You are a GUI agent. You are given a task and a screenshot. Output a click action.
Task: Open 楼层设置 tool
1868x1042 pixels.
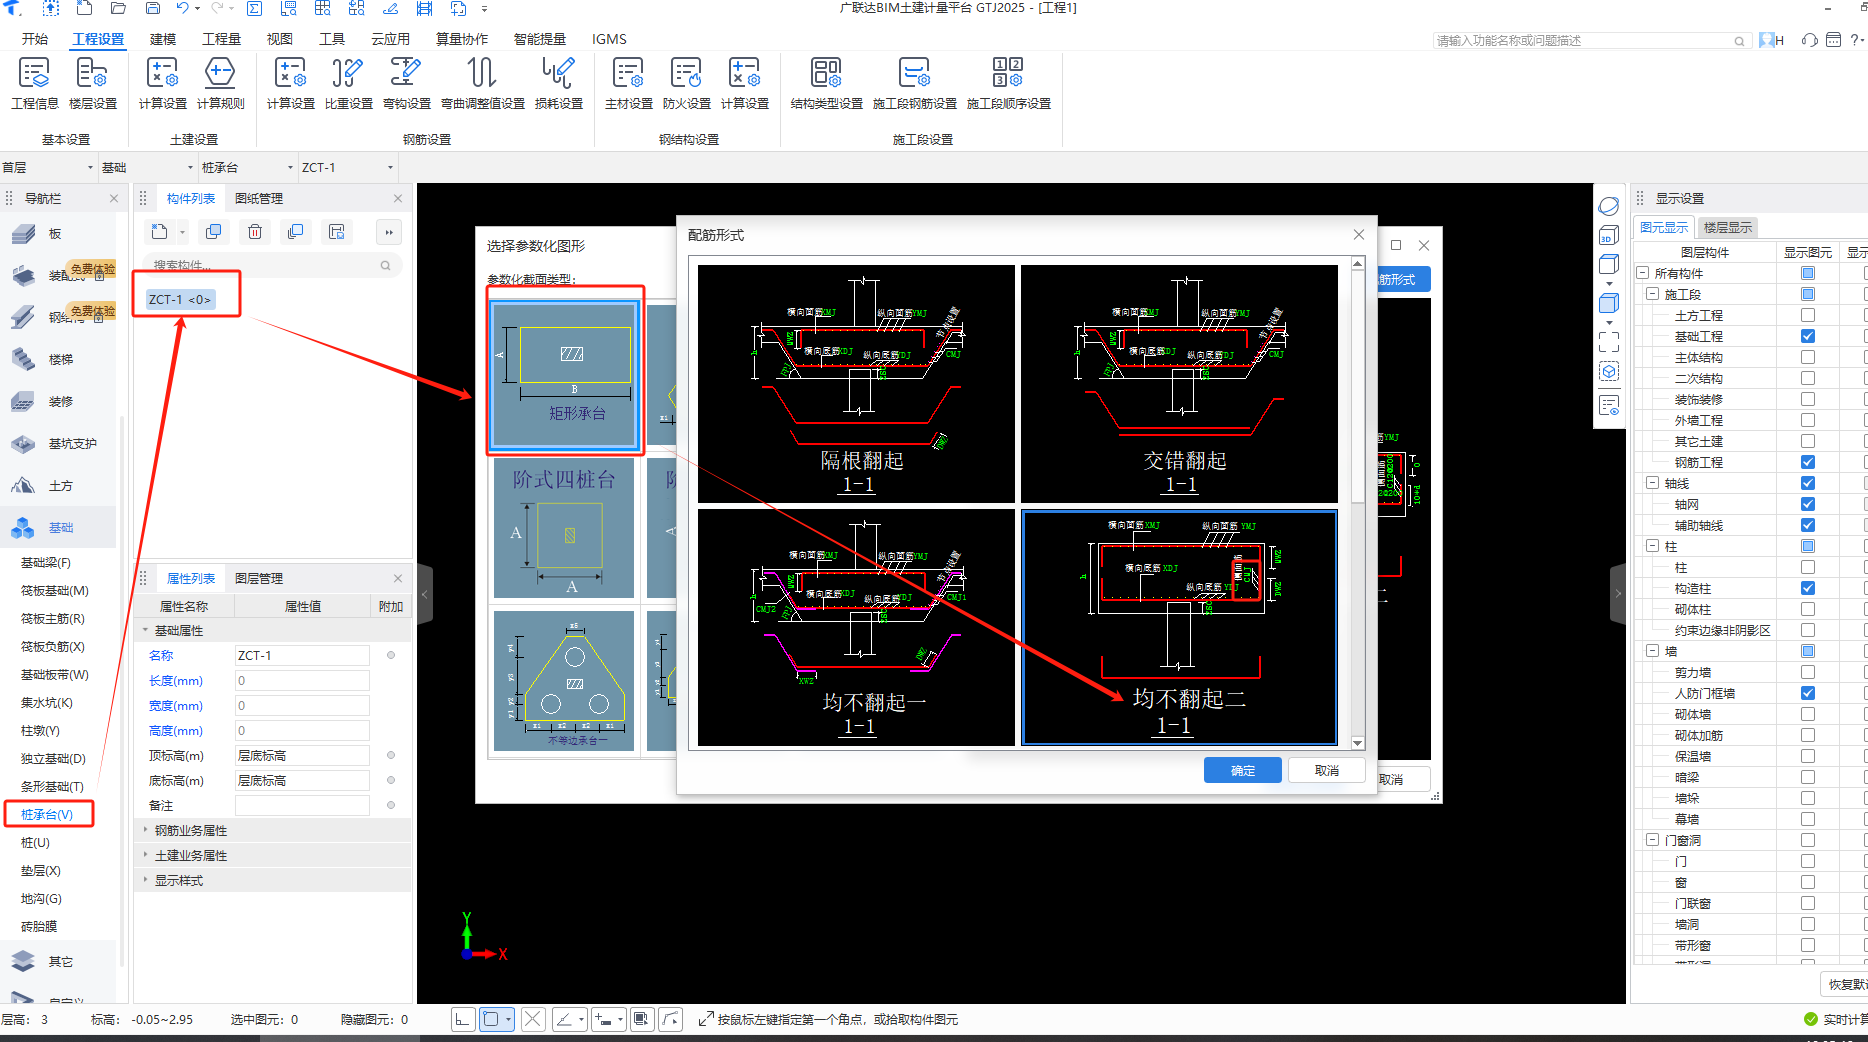(x=93, y=84)
